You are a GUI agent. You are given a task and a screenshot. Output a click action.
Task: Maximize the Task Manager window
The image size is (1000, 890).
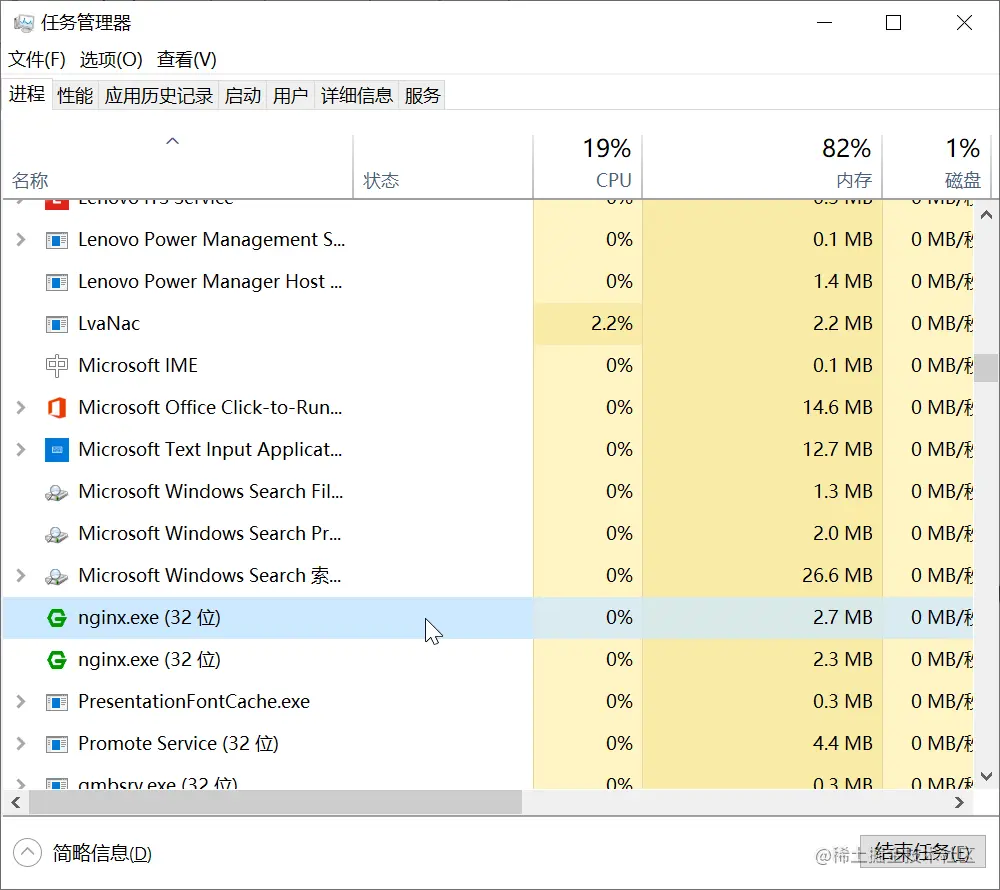click(893, 23)
